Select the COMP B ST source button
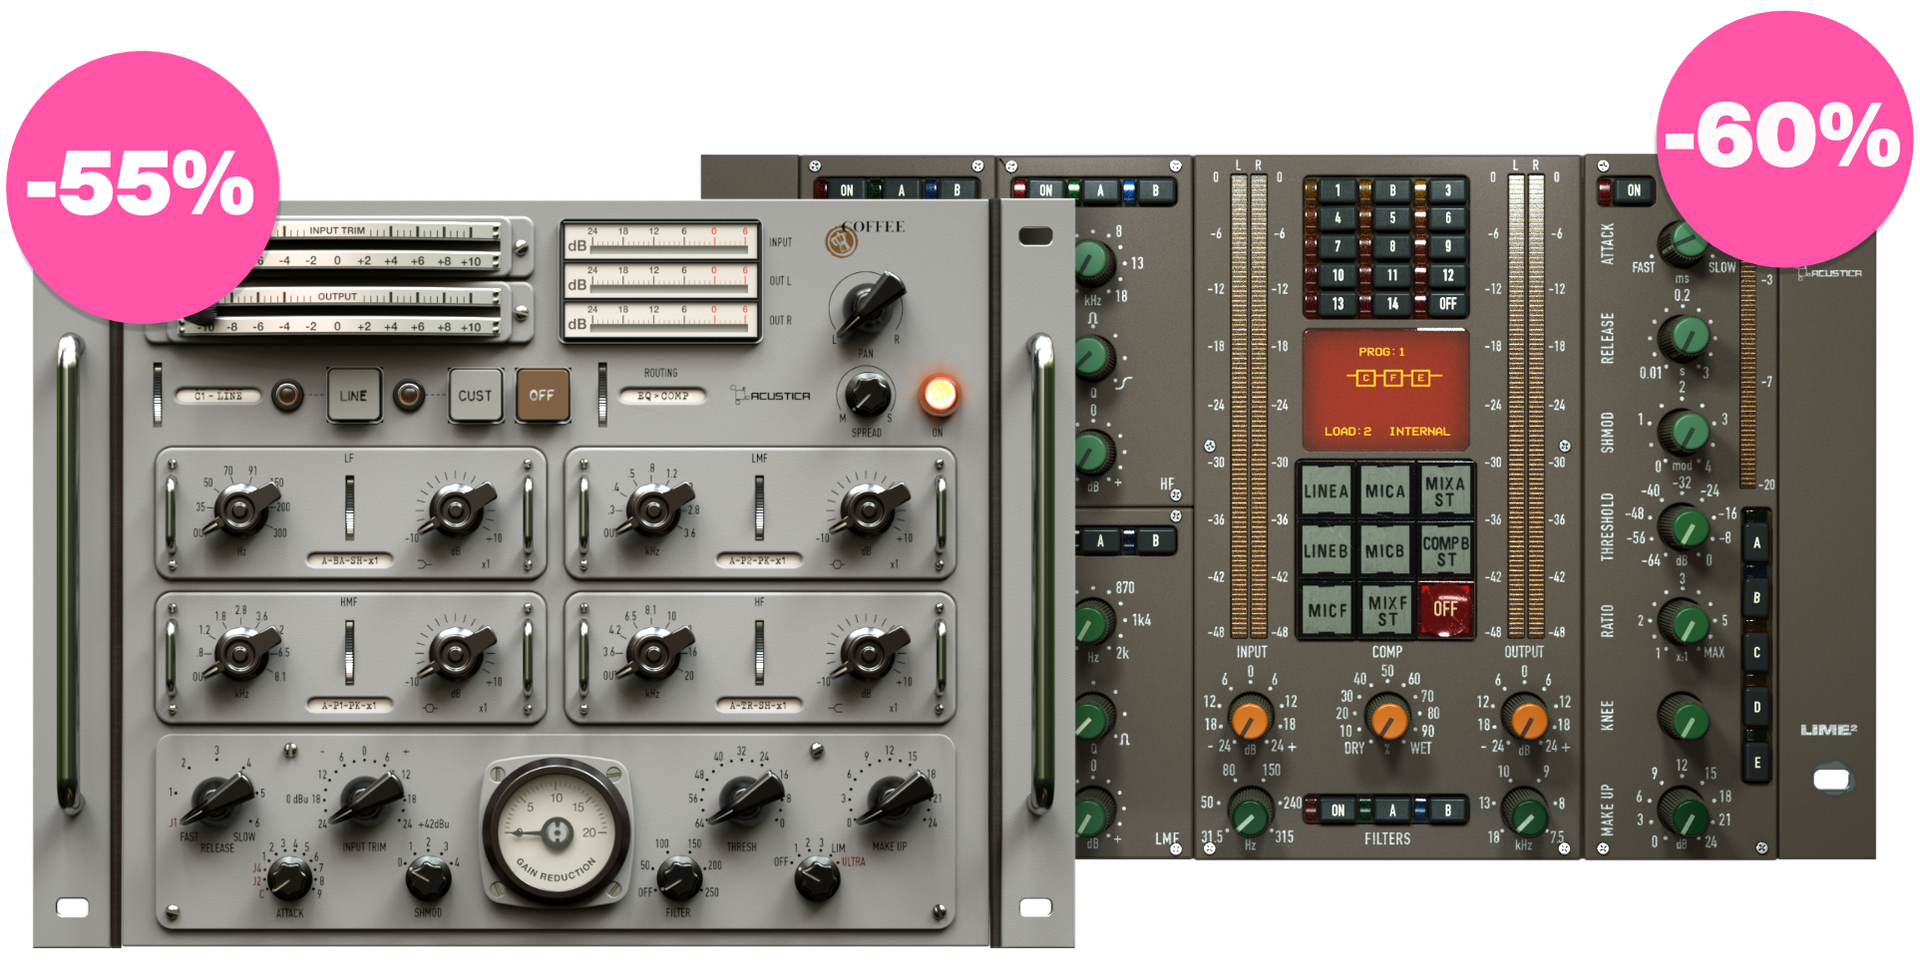1920x969 pixels. coord(1444,550)
